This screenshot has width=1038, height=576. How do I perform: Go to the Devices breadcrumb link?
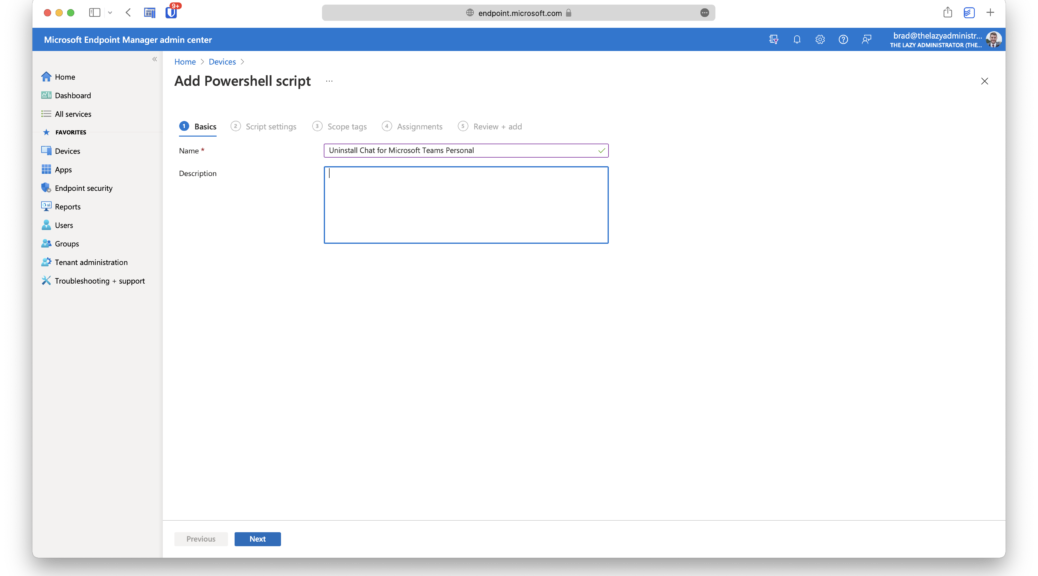coord(222,62)
